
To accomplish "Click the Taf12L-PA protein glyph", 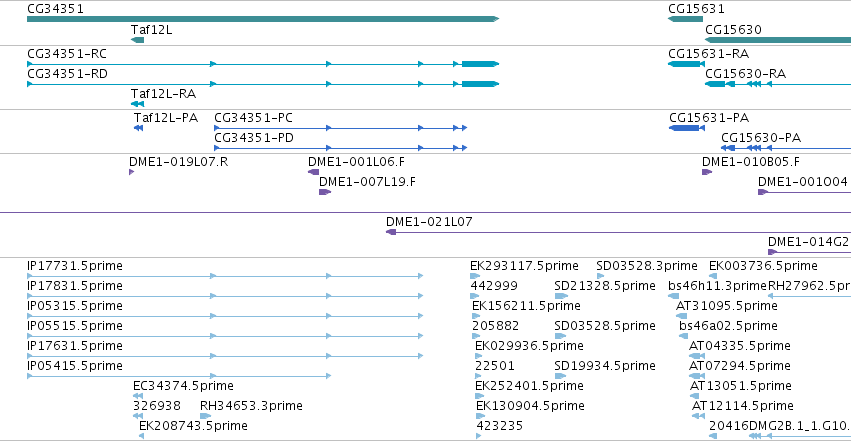I will [x=138, y=128].
